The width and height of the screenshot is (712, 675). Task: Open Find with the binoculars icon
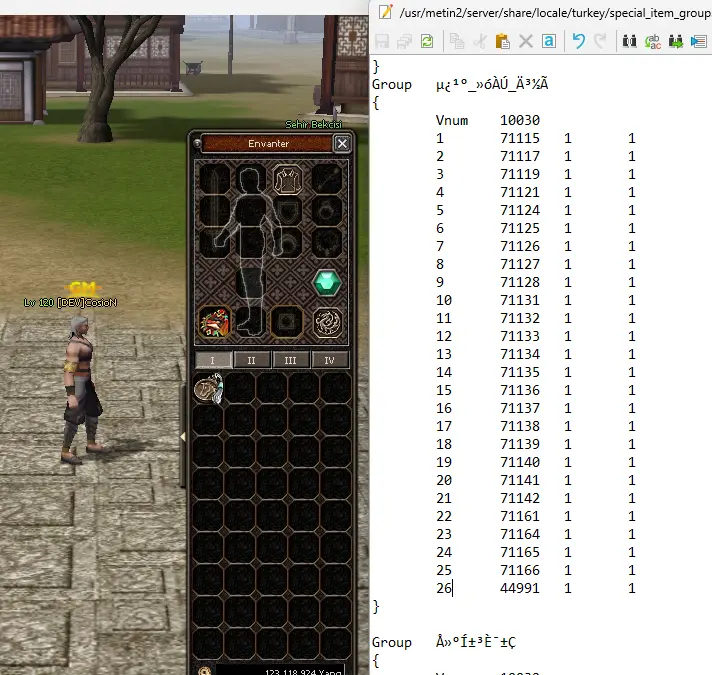coord(629,41)
